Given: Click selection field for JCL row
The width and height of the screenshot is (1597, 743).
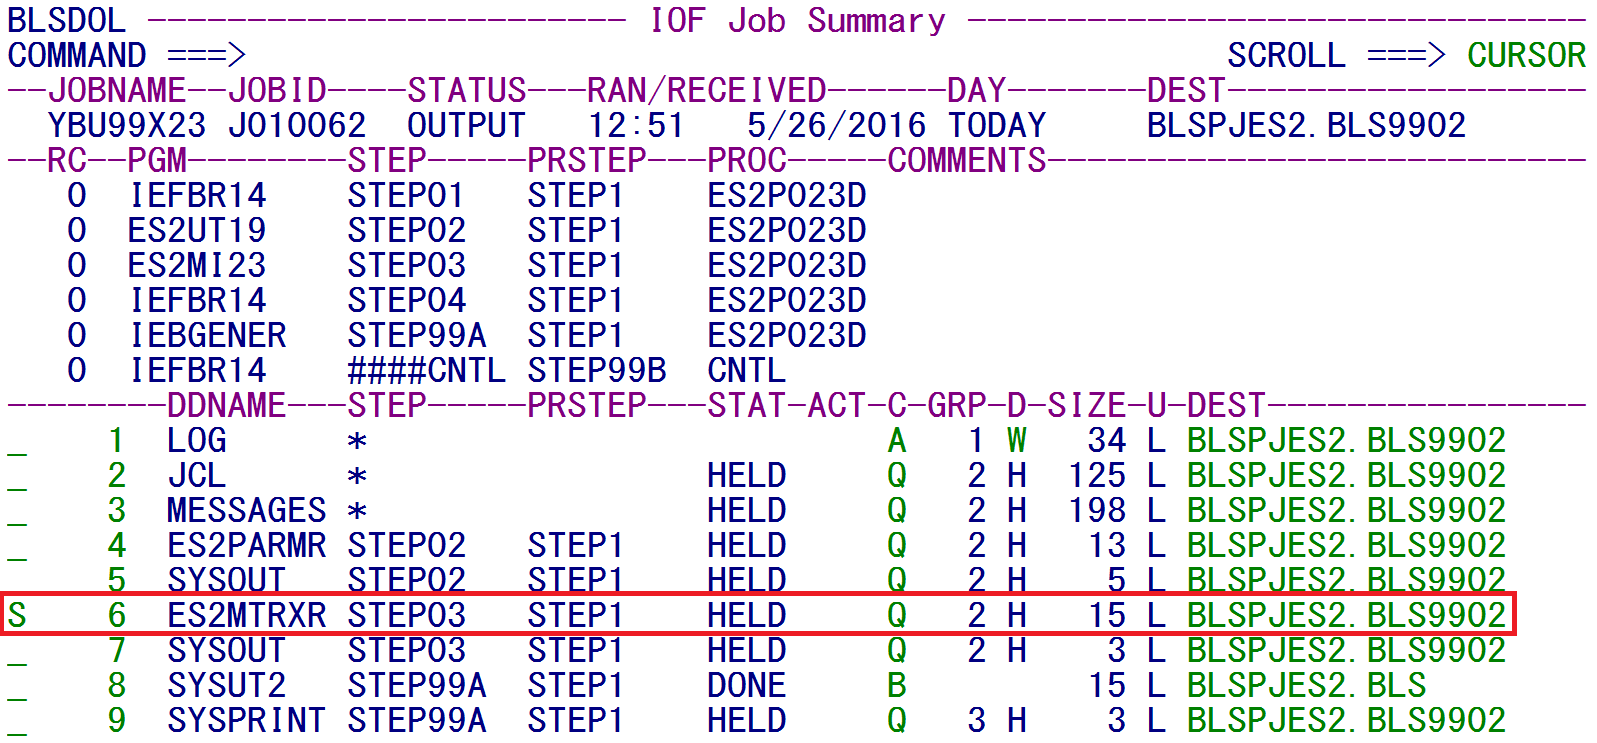Looking at the screenshot, I should pyautogui.click(x=17, y=476).
